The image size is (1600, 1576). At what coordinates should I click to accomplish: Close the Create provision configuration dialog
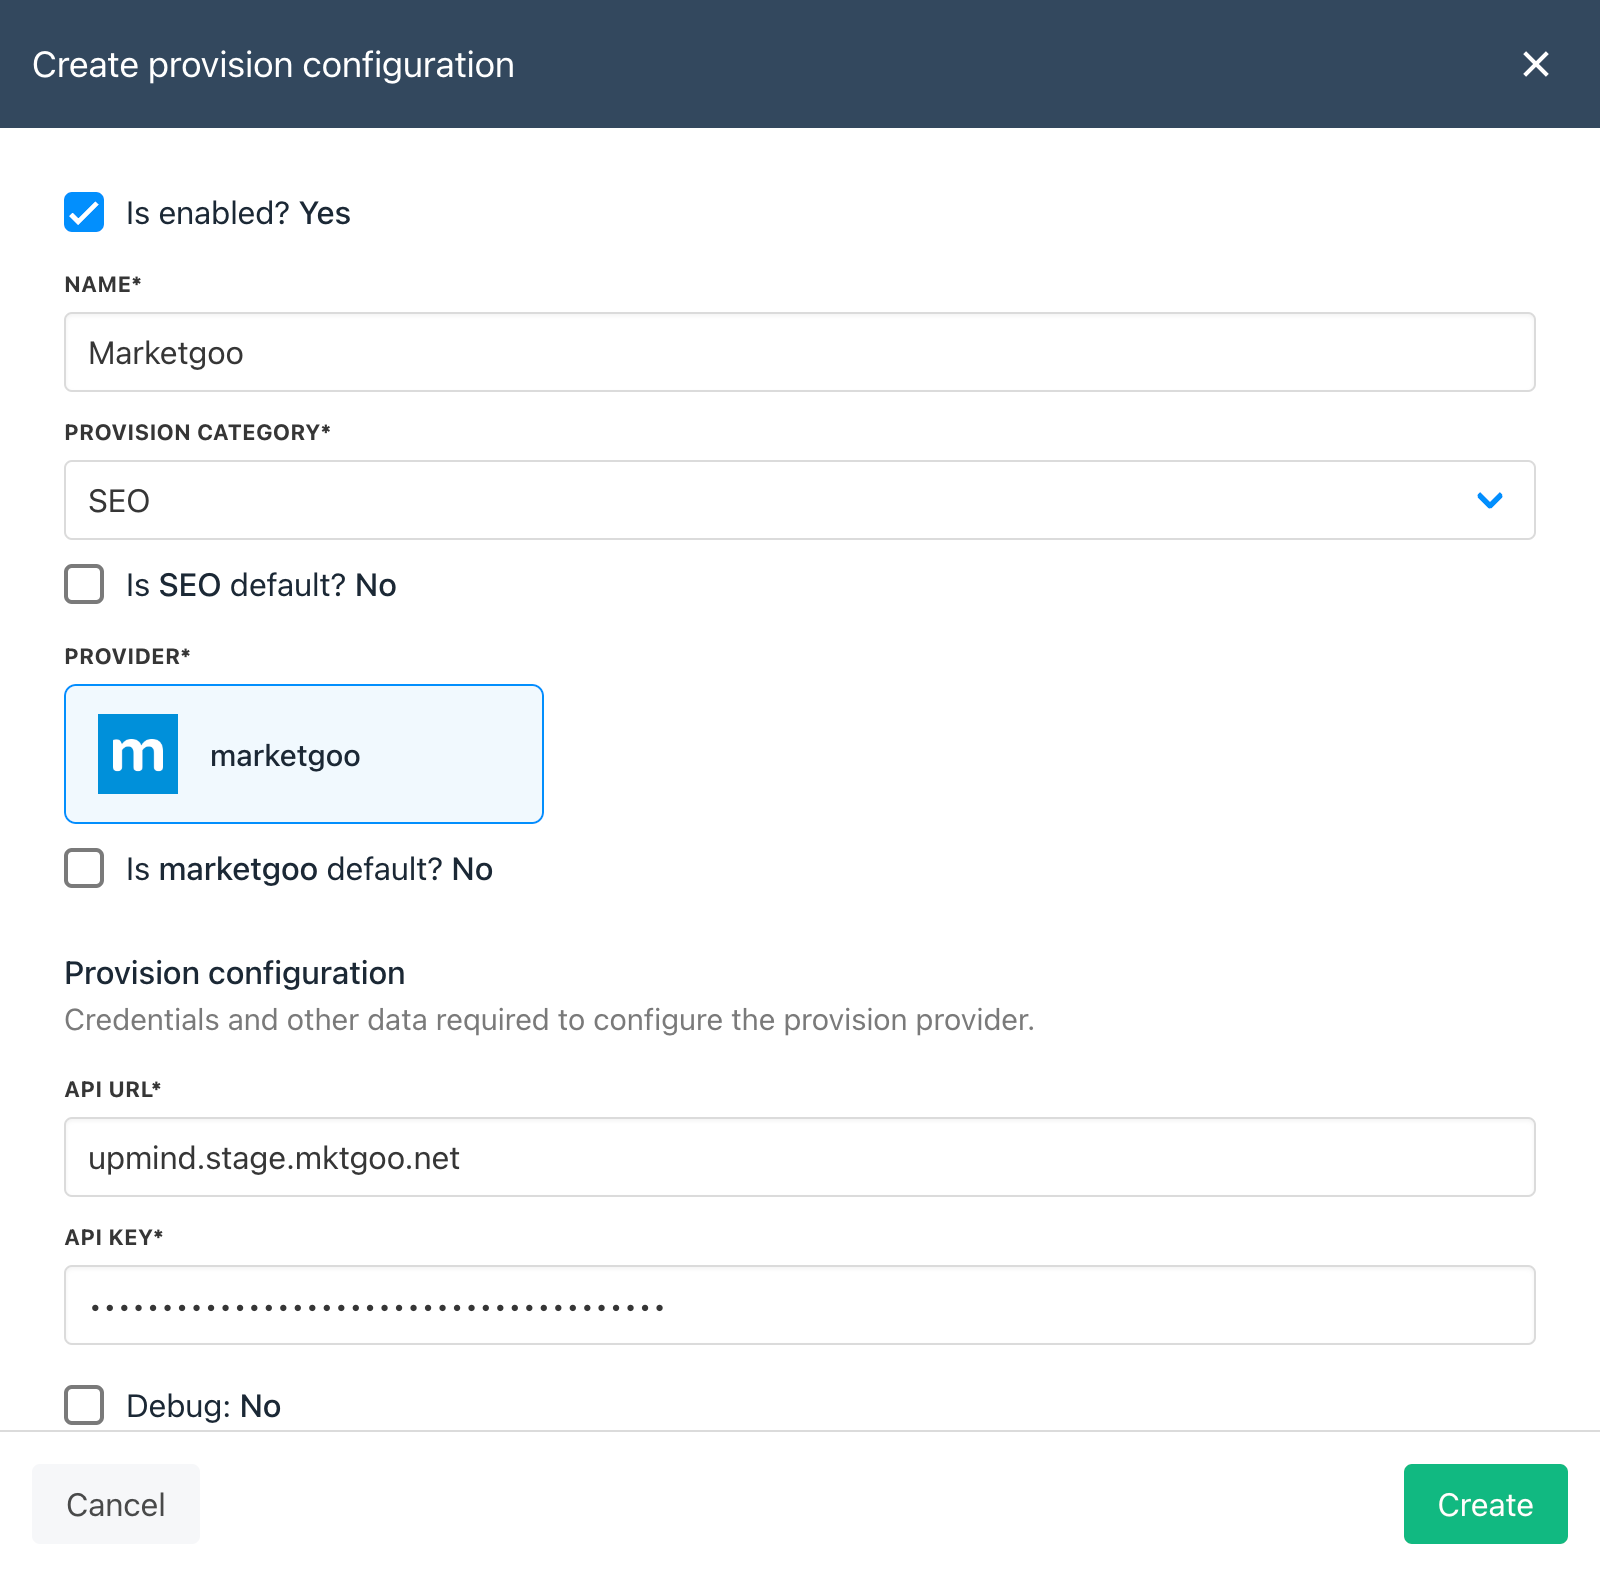1535,64
